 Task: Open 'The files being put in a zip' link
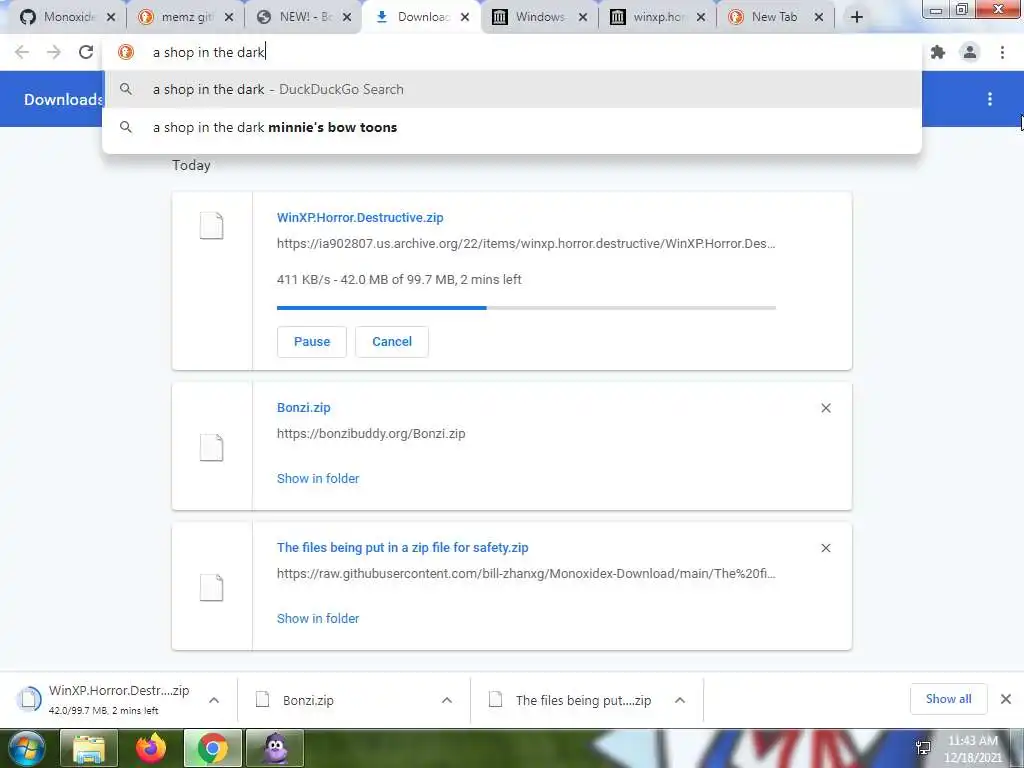pyautogui.click(x=402, y=547)
